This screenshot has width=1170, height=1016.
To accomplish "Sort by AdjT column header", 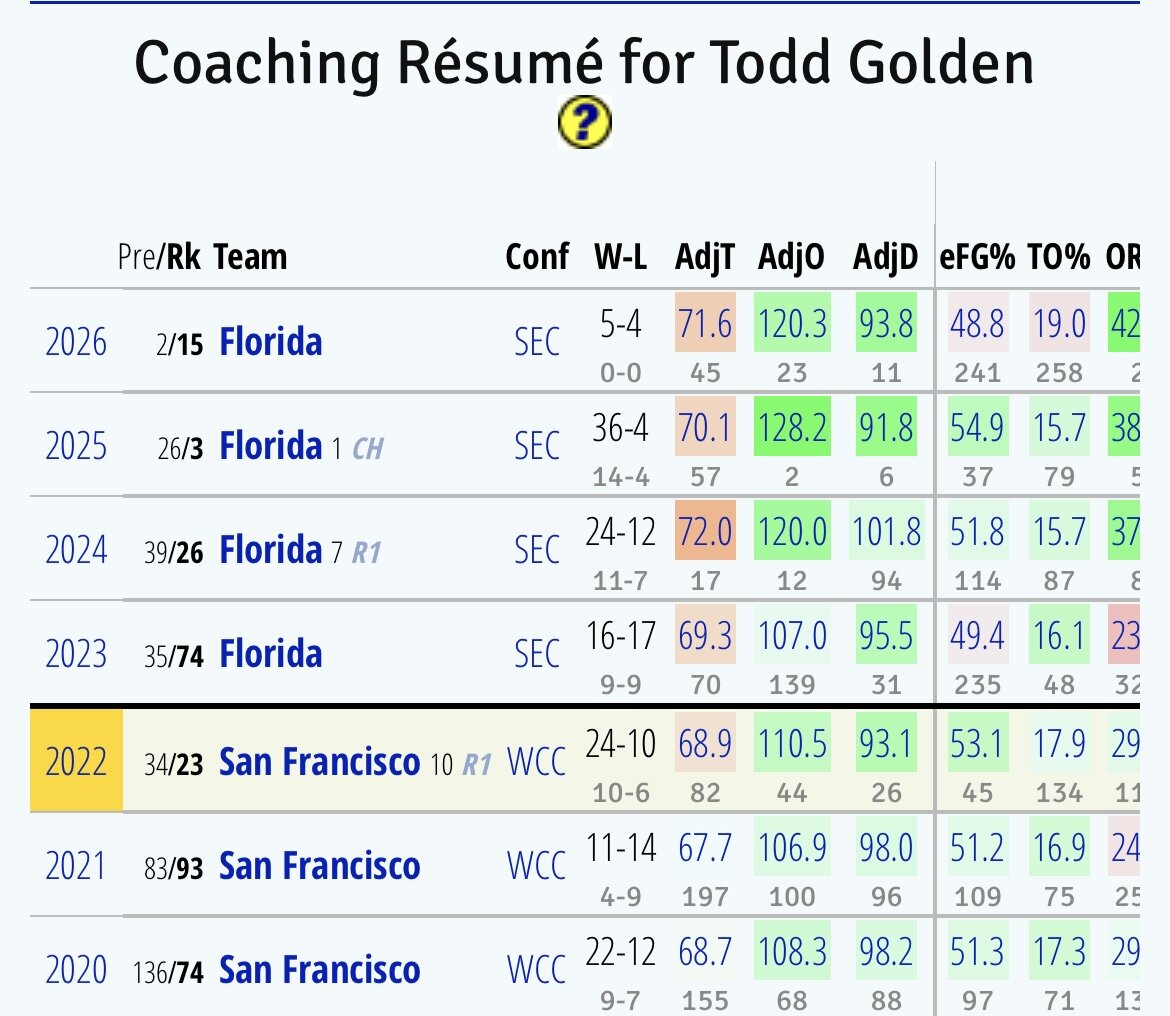I will pos(704,257).
